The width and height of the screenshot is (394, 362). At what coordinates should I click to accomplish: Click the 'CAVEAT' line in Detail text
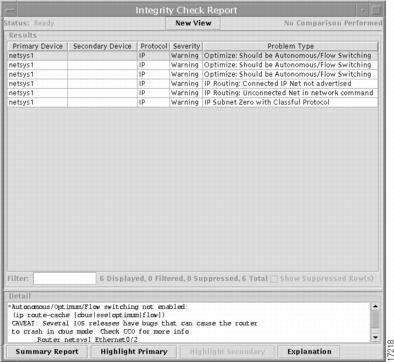coord(134,323)
